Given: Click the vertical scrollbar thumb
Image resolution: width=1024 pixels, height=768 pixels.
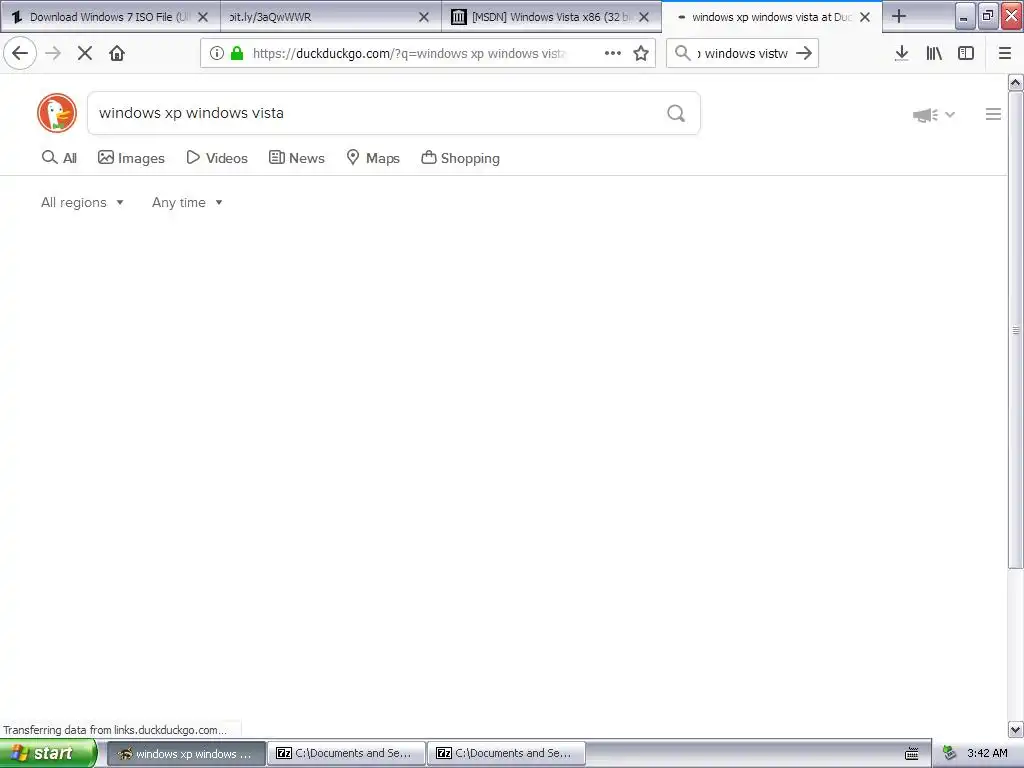Looking at the screenshot, I should (x=1016, y=330).
